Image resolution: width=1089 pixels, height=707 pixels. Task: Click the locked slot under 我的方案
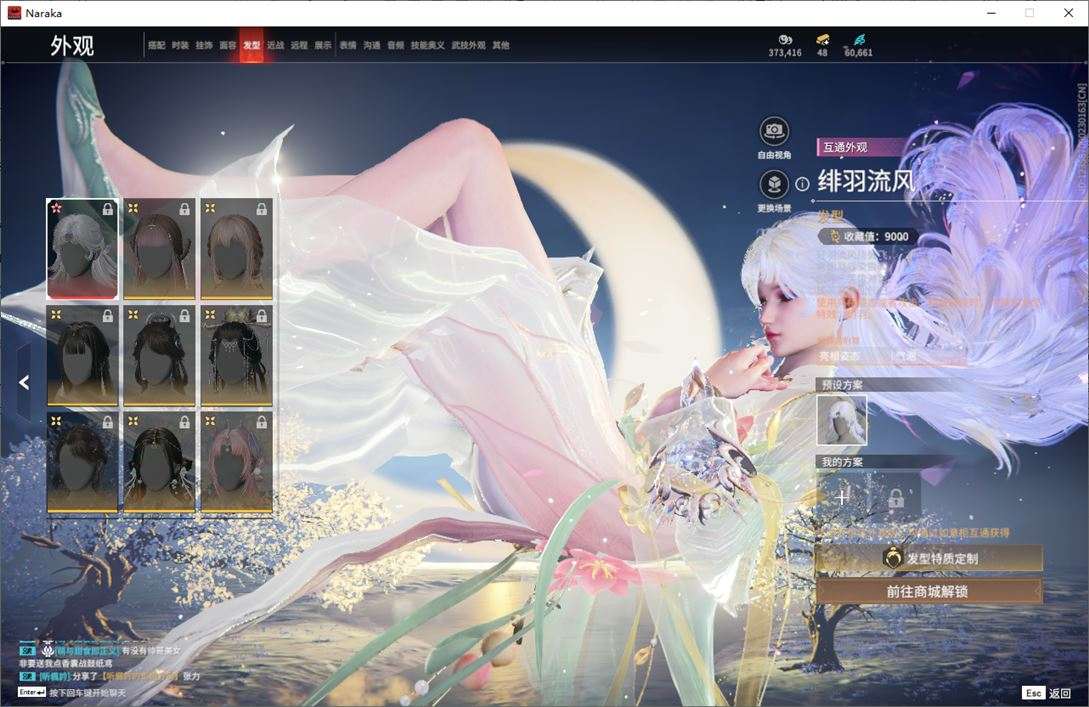point(896,497)
